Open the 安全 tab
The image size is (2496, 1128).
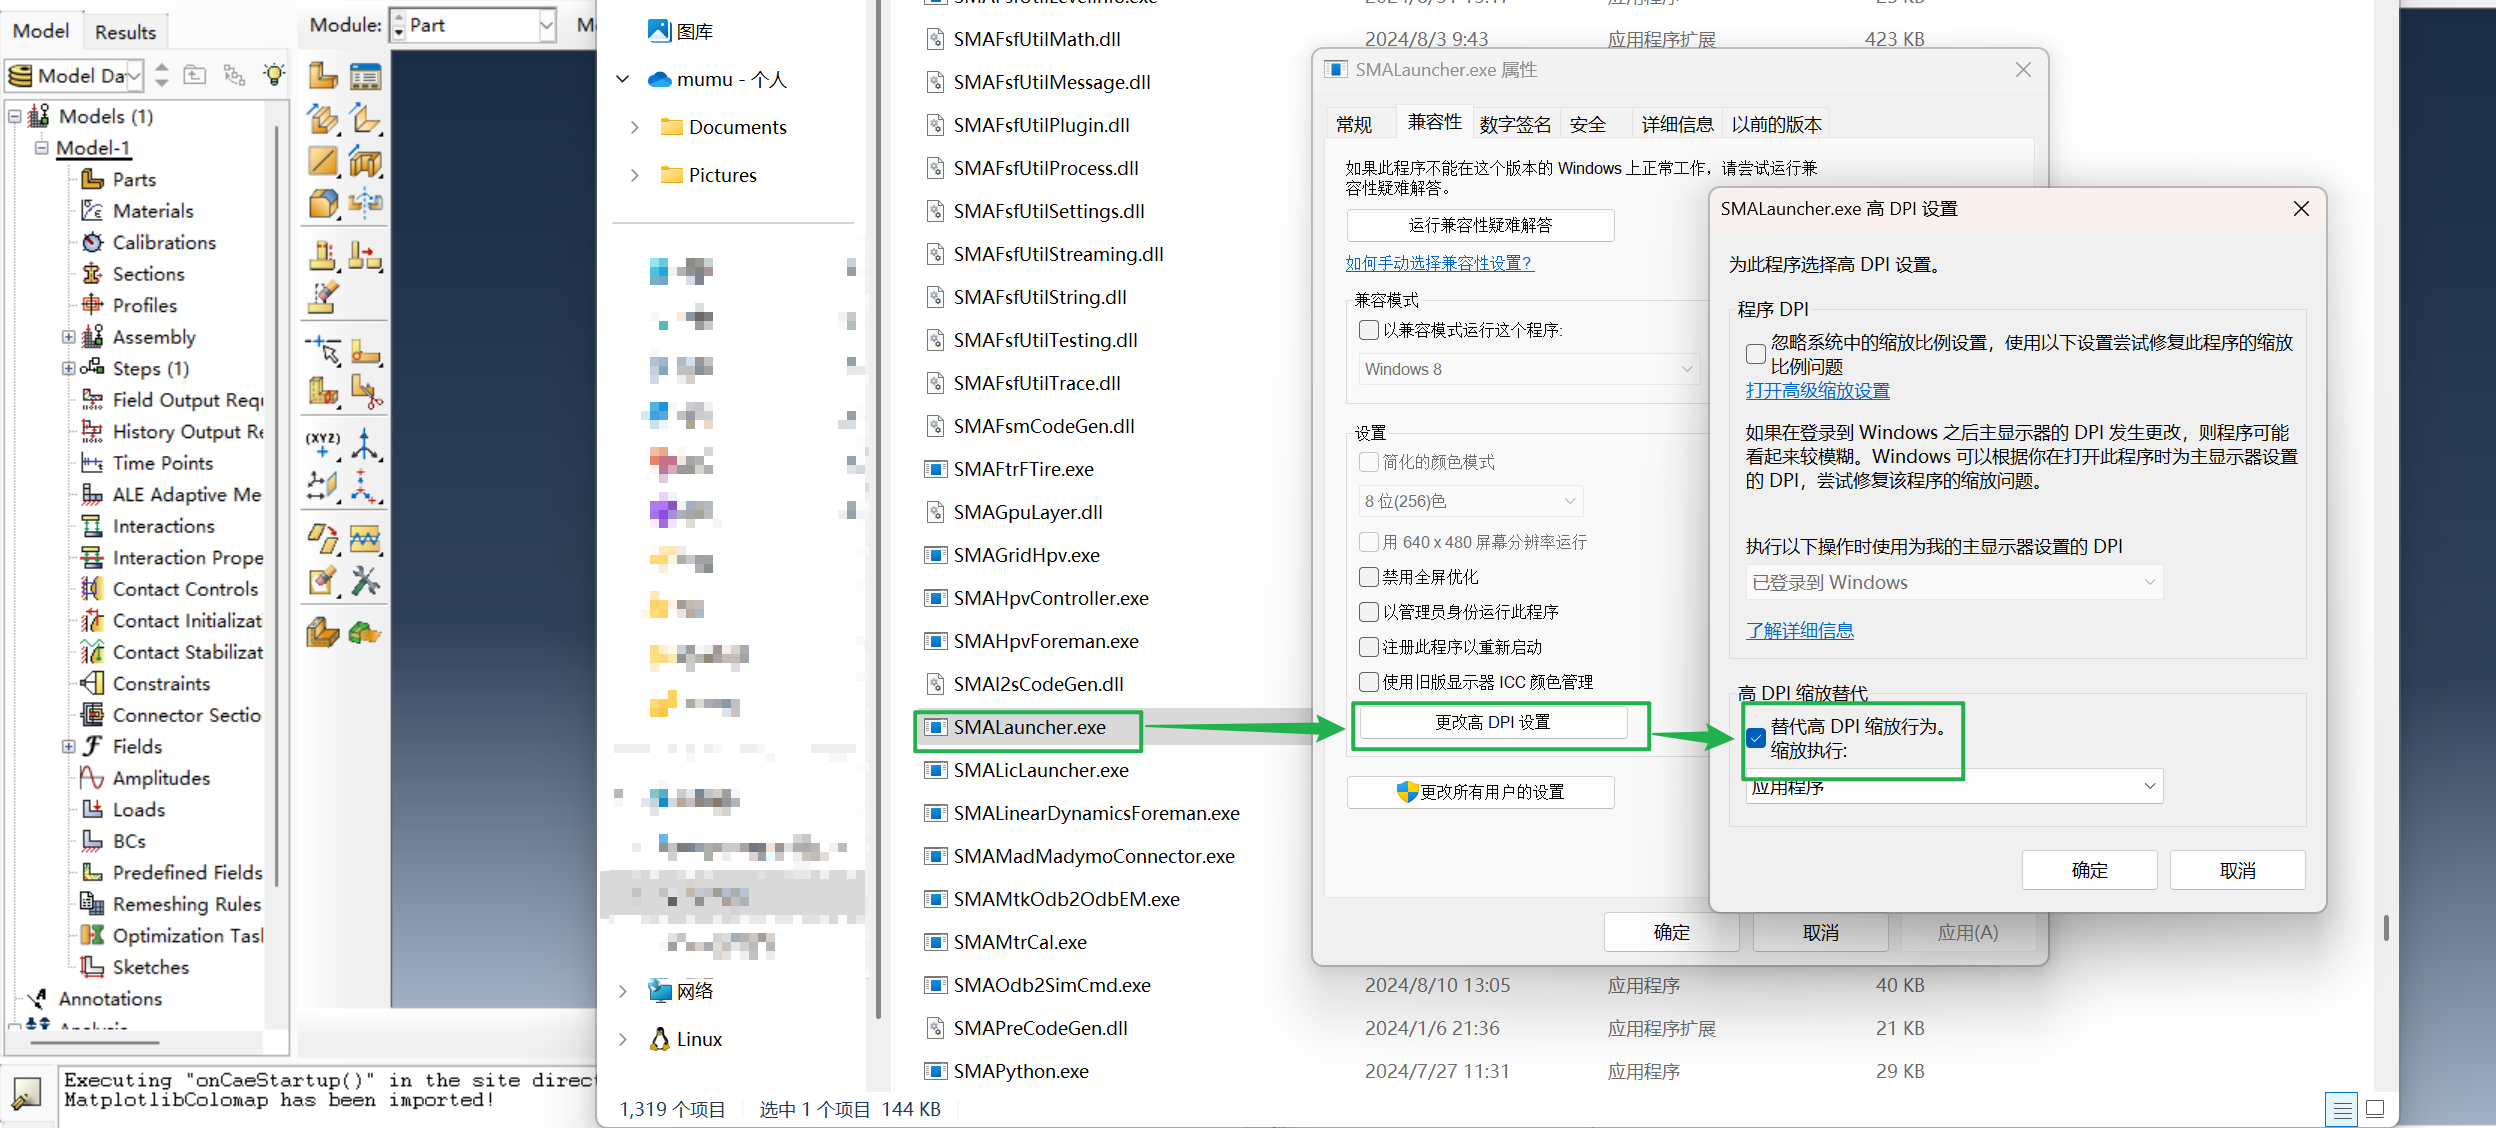[1588, 124]
